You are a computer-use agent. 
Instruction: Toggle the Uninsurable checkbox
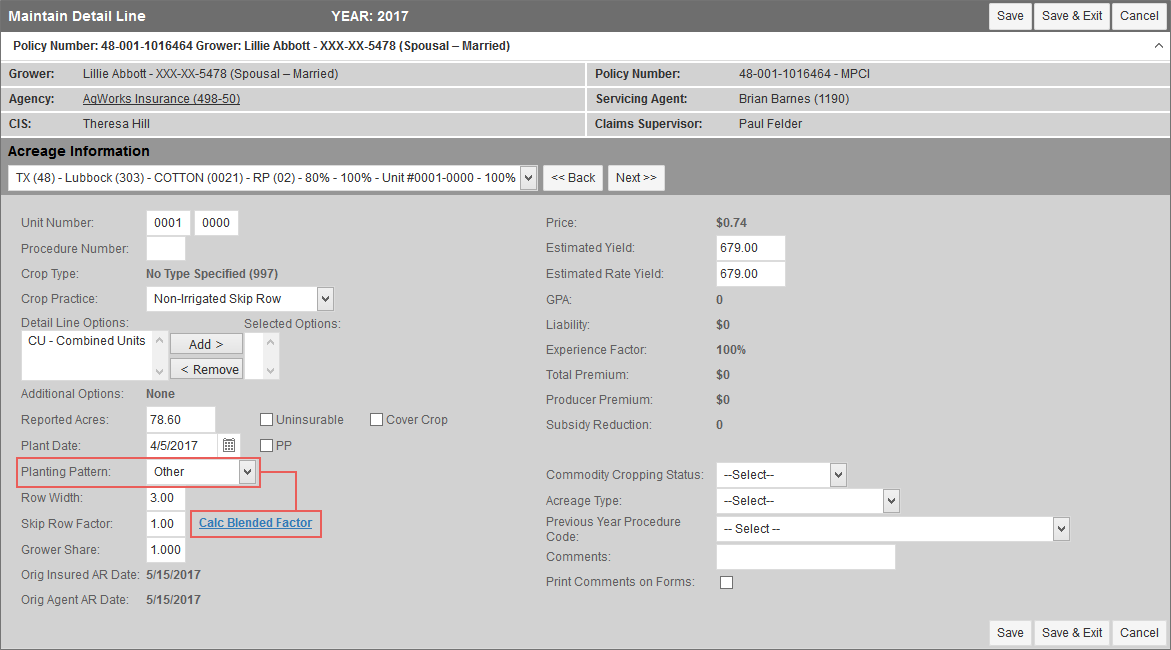point(267,420)
